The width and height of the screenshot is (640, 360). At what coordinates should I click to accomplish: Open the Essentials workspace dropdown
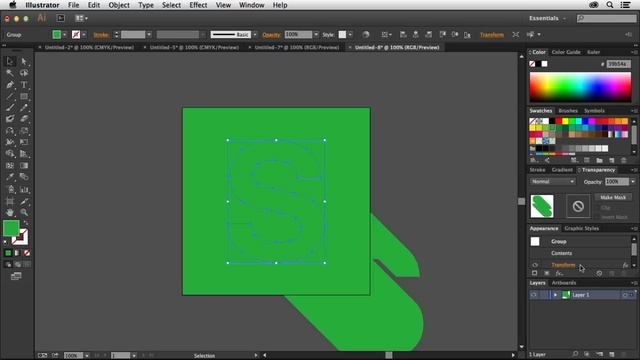(547, 18)
